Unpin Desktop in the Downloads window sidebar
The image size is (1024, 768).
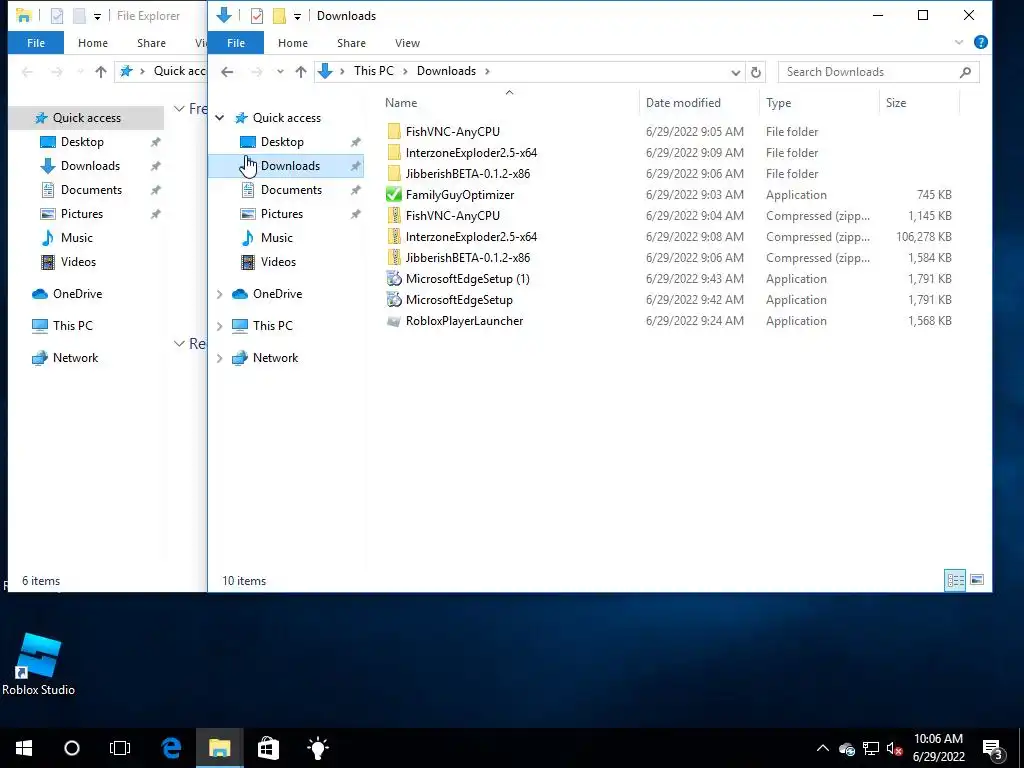coord(355,142)
